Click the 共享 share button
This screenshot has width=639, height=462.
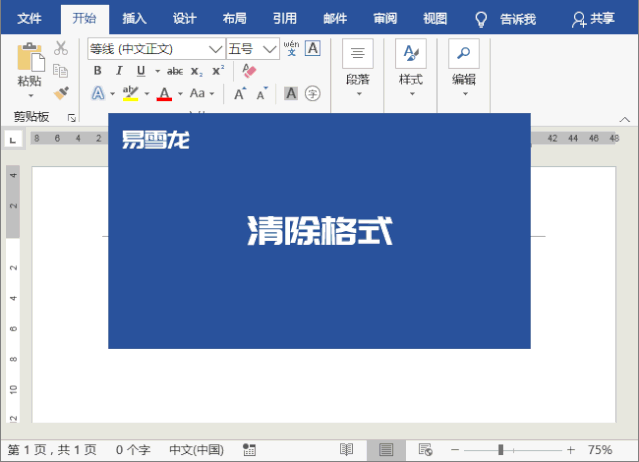(x=593, y=19)
